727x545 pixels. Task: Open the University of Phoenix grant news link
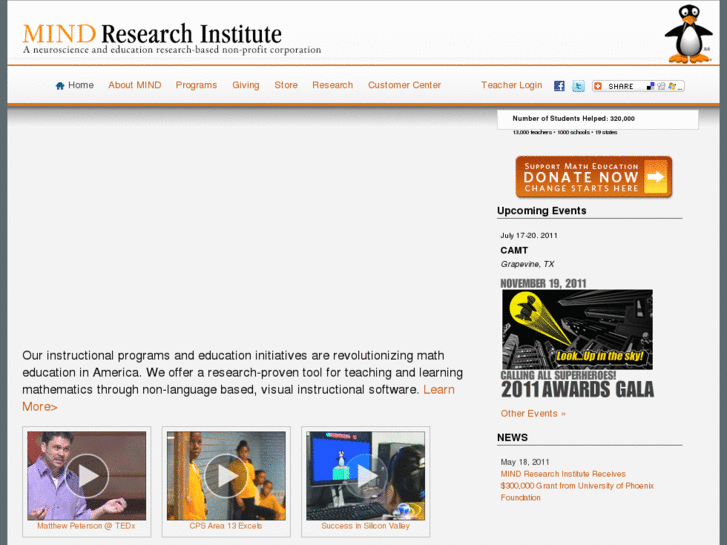[577, 486]
